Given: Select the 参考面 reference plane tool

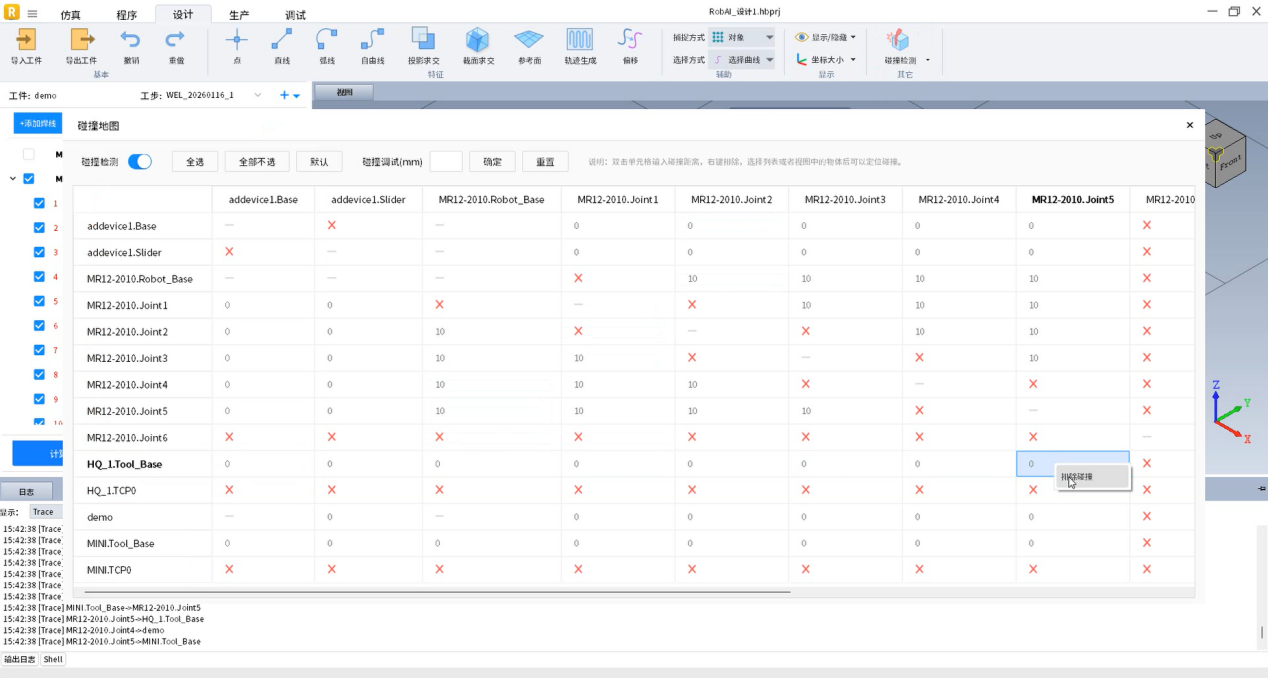Looking at the screenshot, I should [529, 40].
